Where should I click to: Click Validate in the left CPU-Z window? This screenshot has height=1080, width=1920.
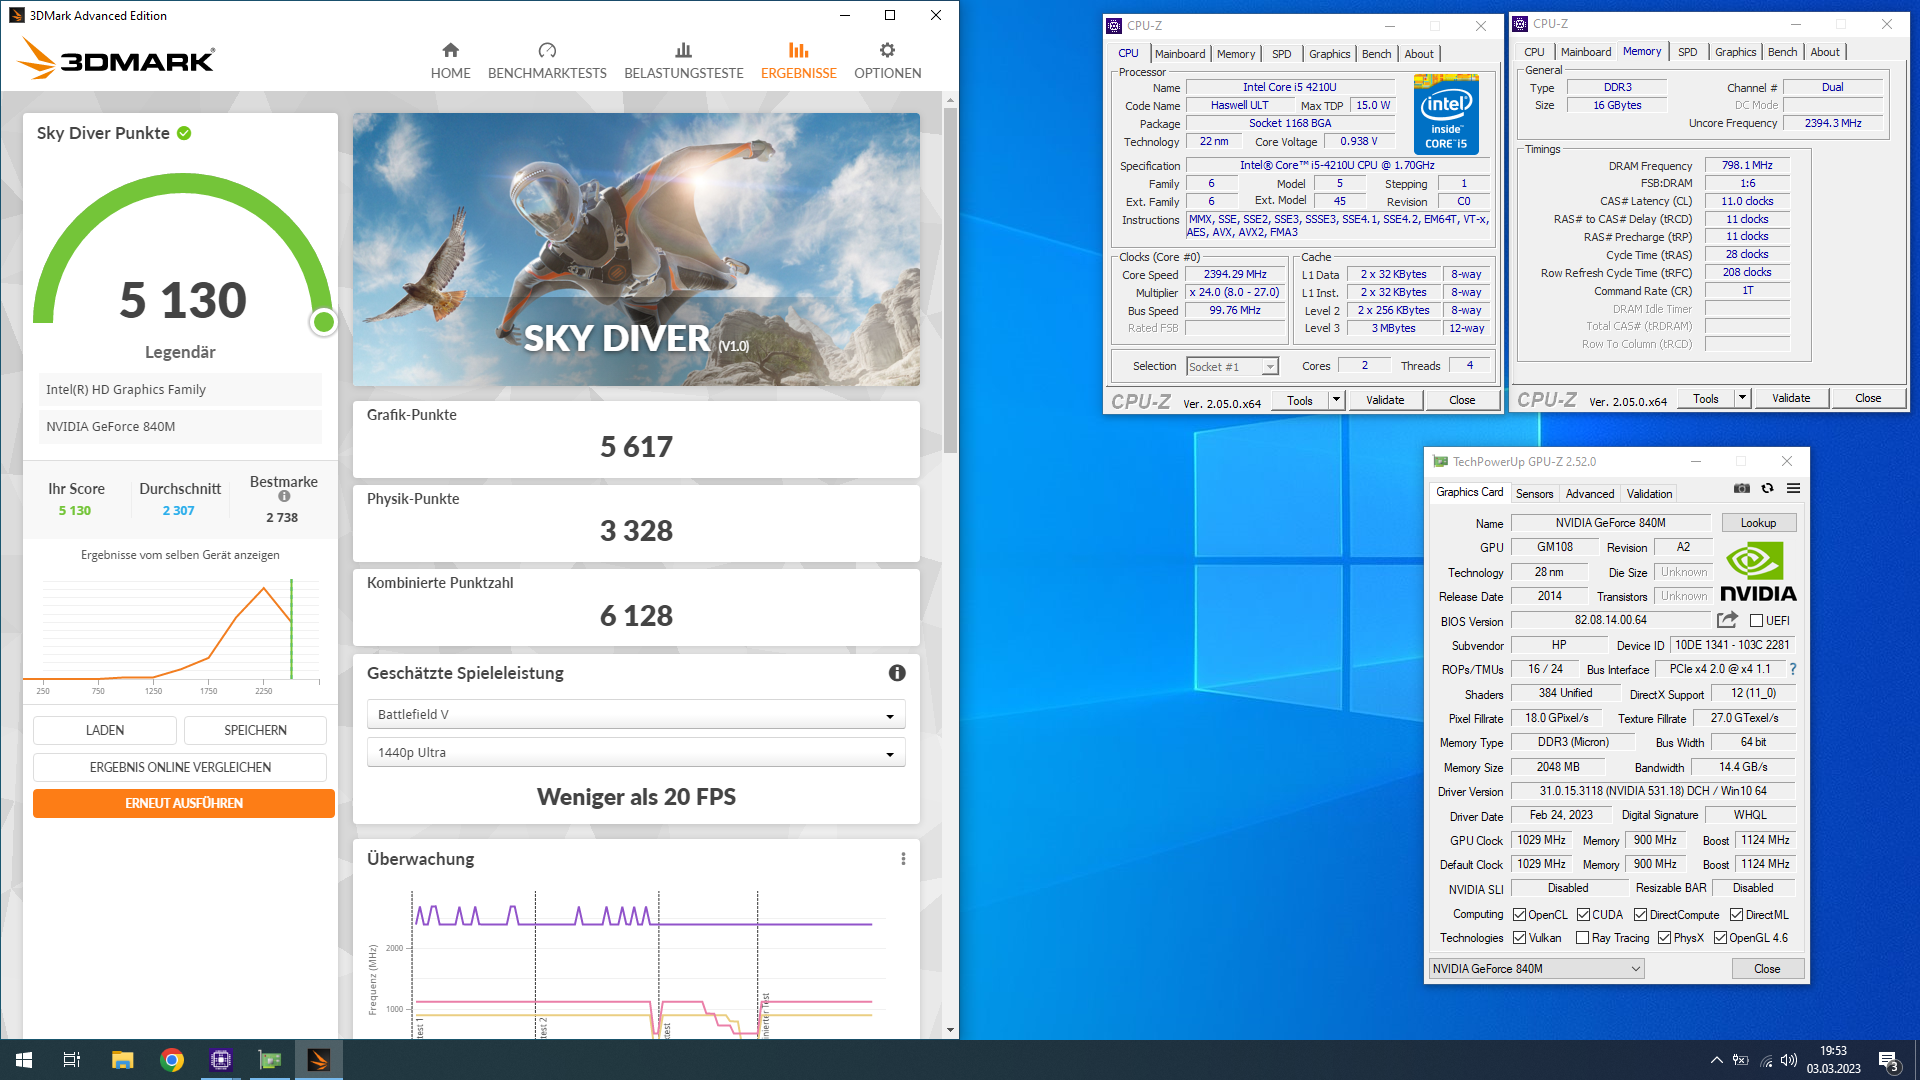(1385, 400)
